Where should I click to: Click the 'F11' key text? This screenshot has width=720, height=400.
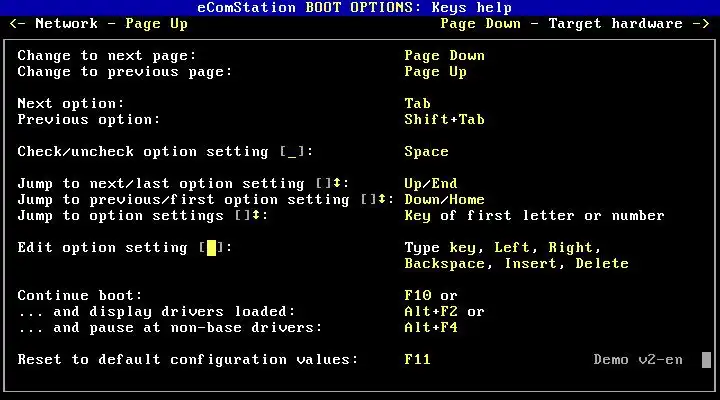click(417, 360)
